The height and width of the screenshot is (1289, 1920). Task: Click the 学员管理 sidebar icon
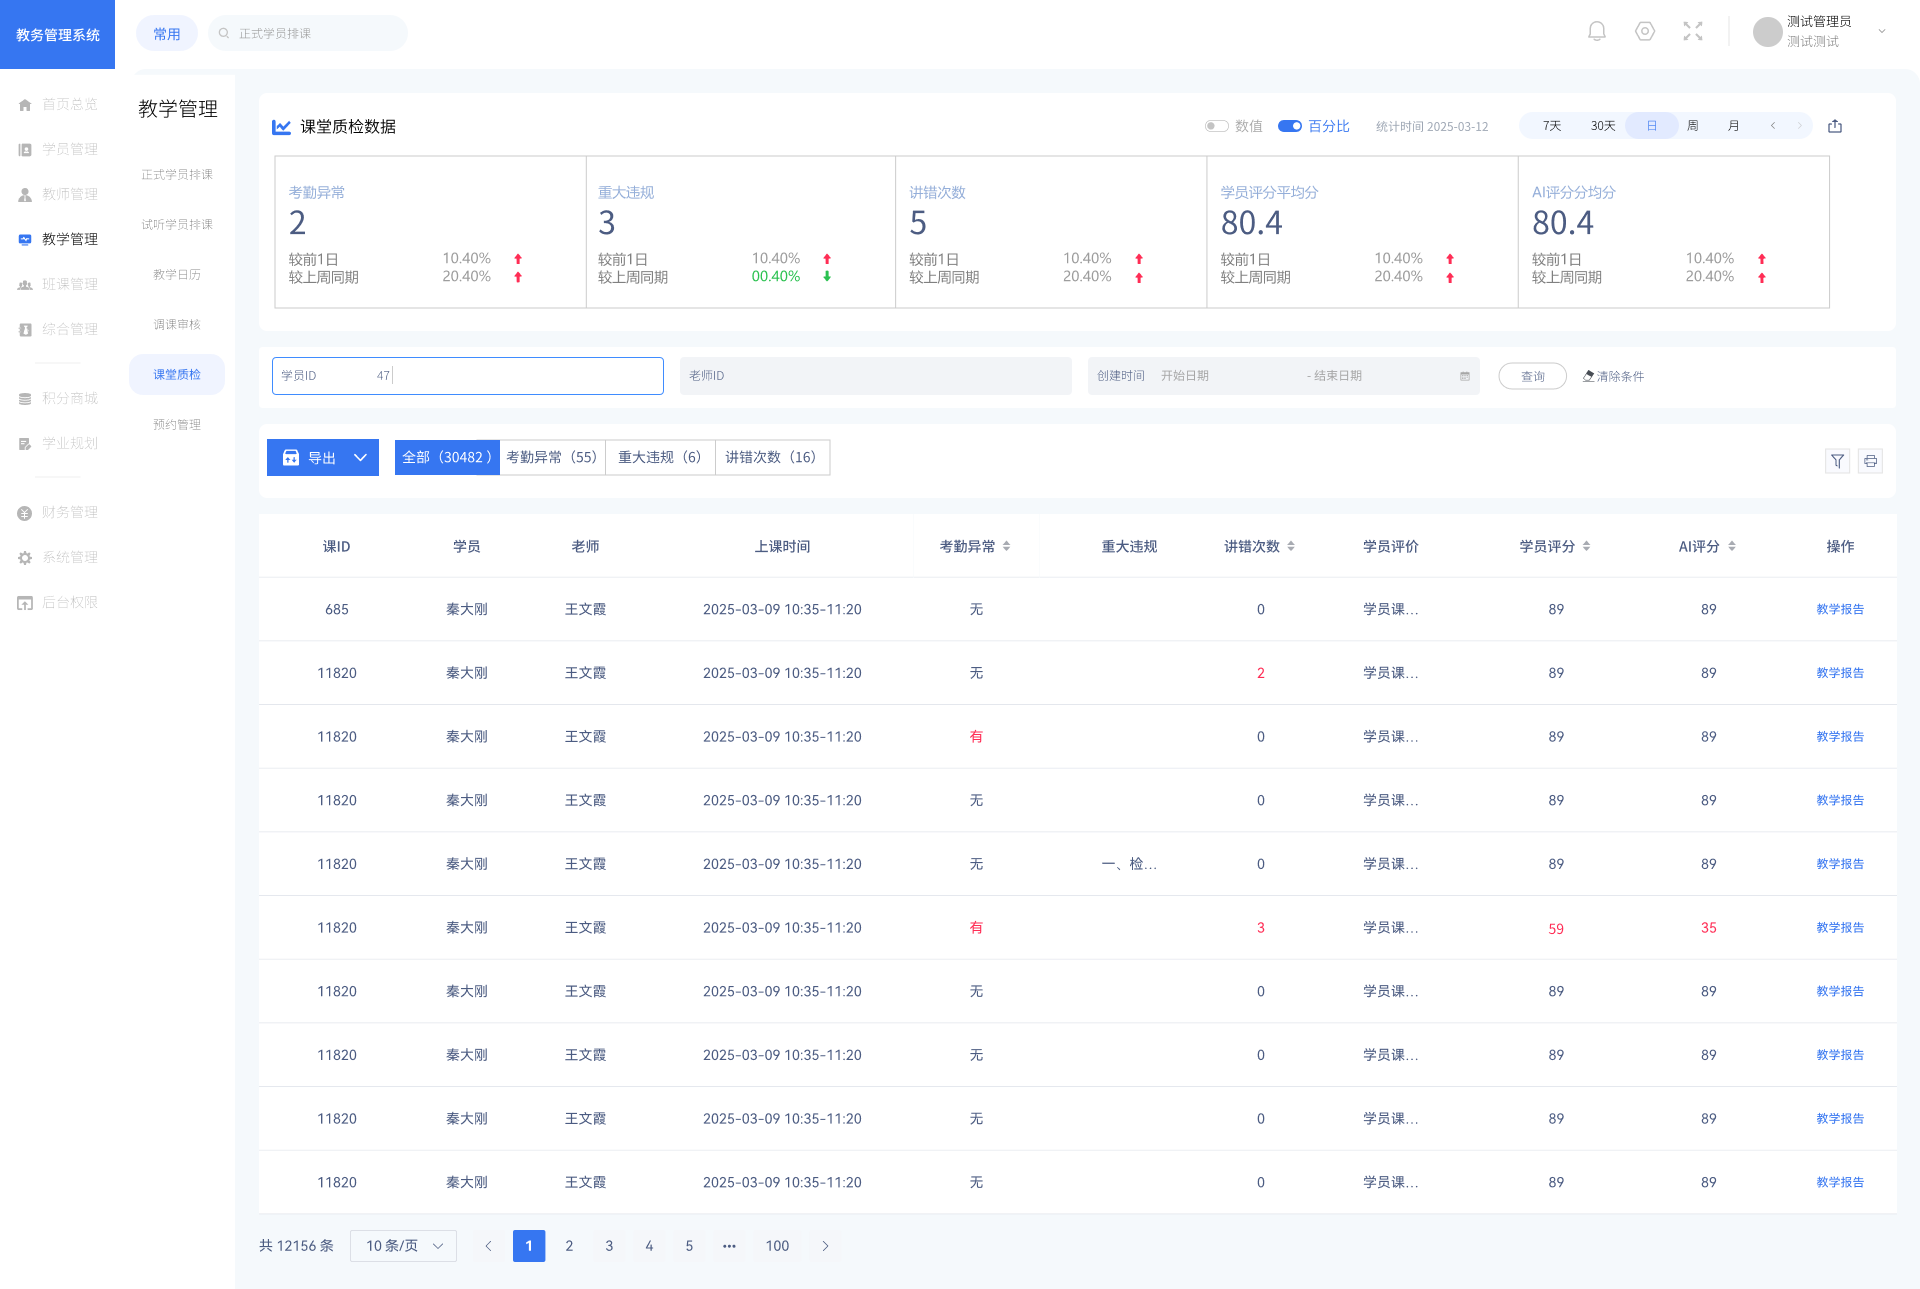pos(25,149)
